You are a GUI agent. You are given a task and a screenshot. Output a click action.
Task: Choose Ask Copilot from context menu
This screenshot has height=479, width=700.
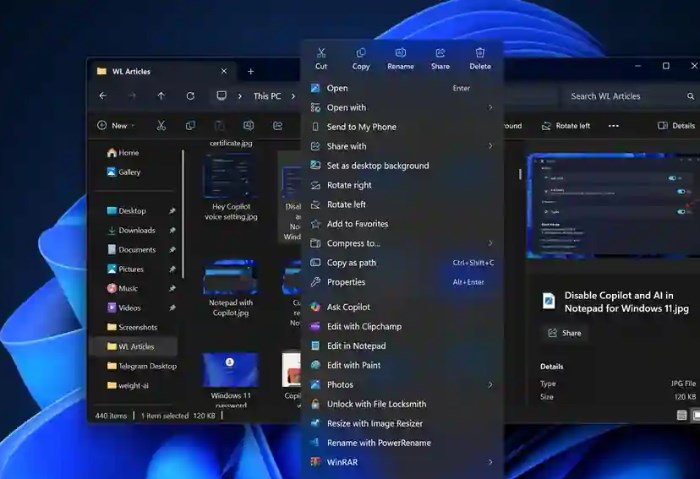(348, 307)
